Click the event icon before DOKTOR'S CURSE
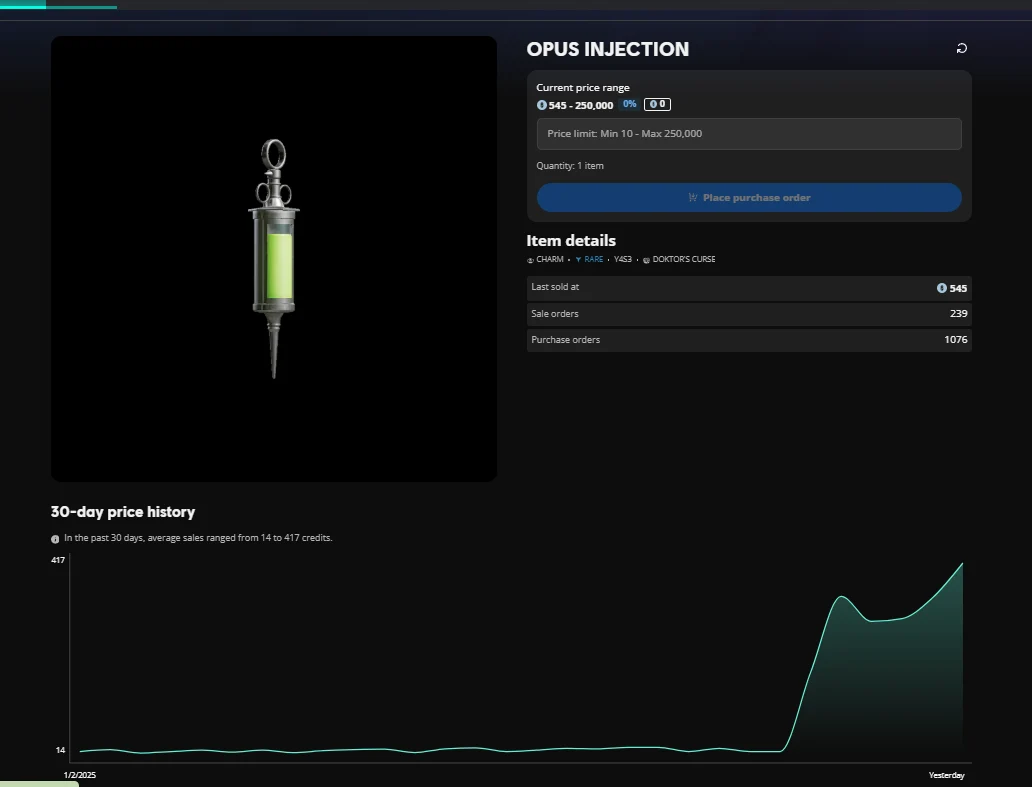Screen dimensions: 1032x787 click(x=646, y=260)
